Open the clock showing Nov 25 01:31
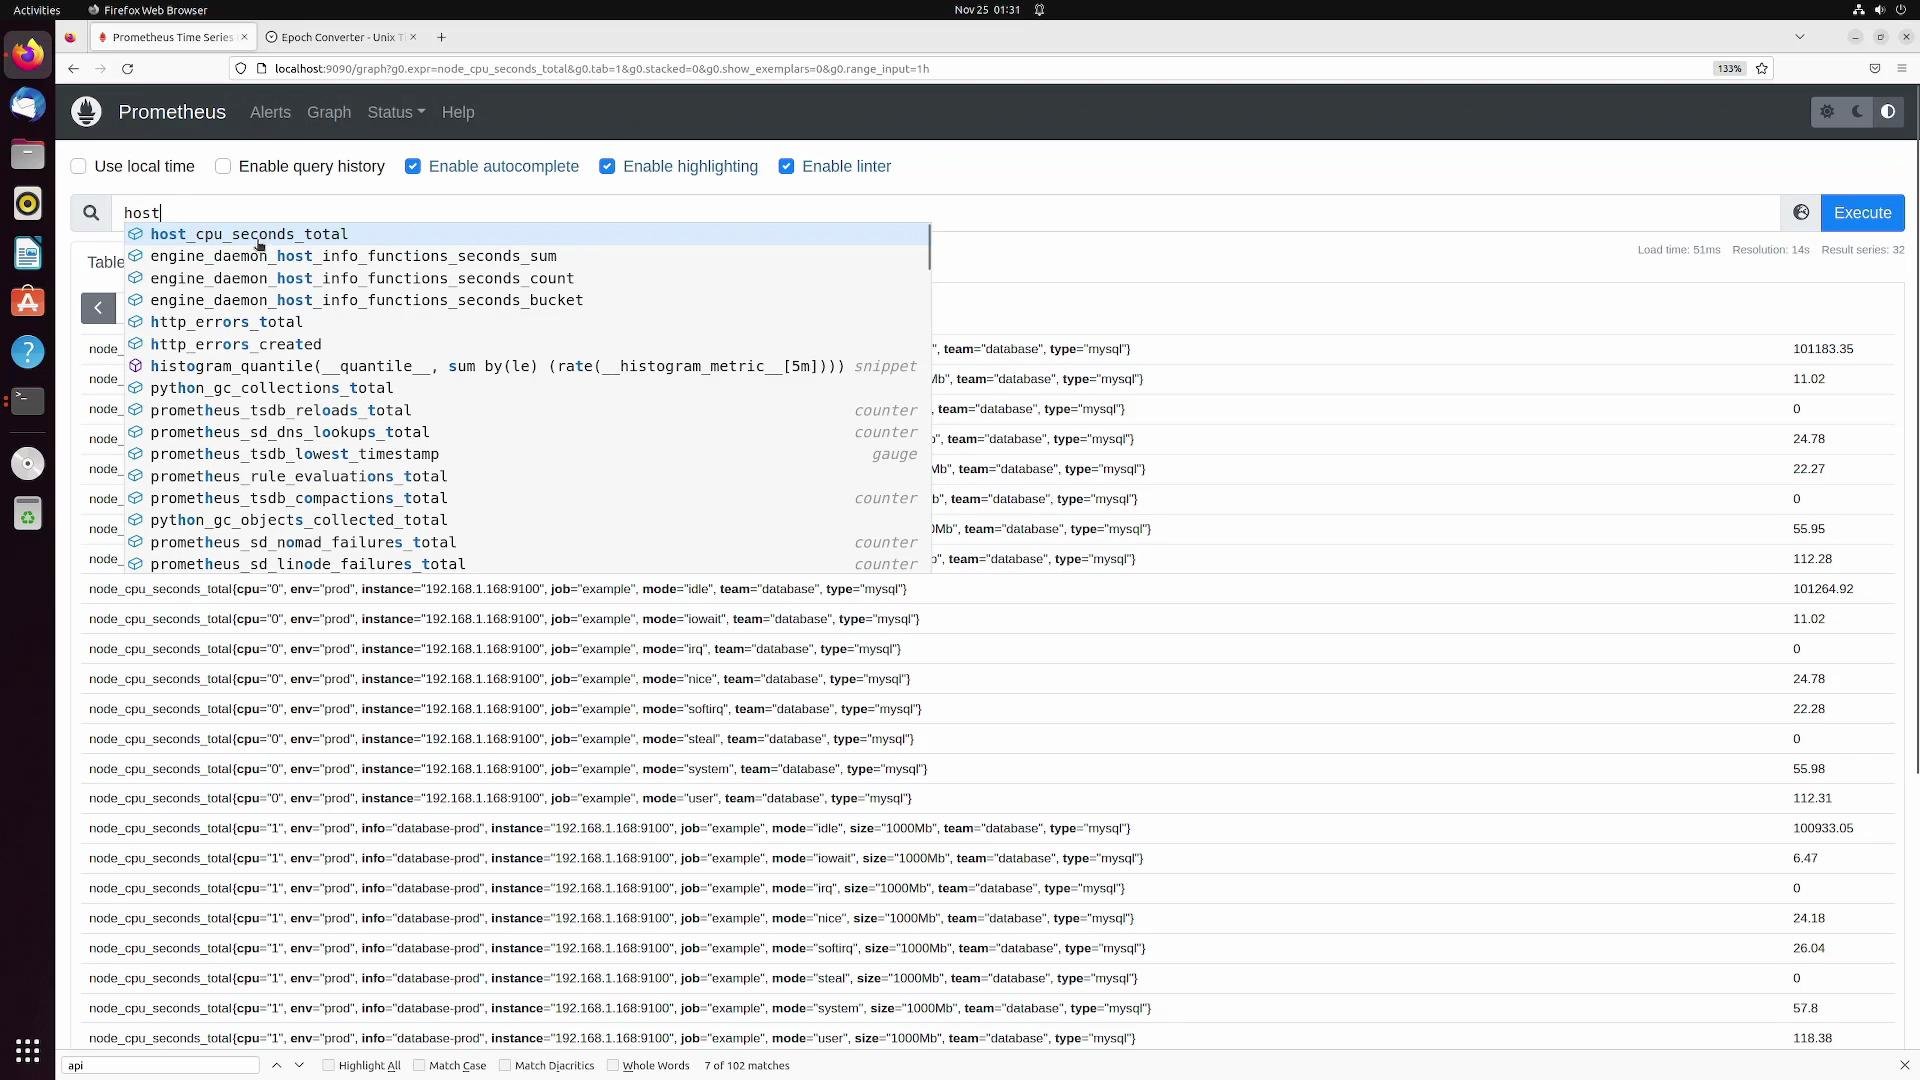Image resolution: width=1920 pixels, height=1080 pixels. click(x=987, y=10)
